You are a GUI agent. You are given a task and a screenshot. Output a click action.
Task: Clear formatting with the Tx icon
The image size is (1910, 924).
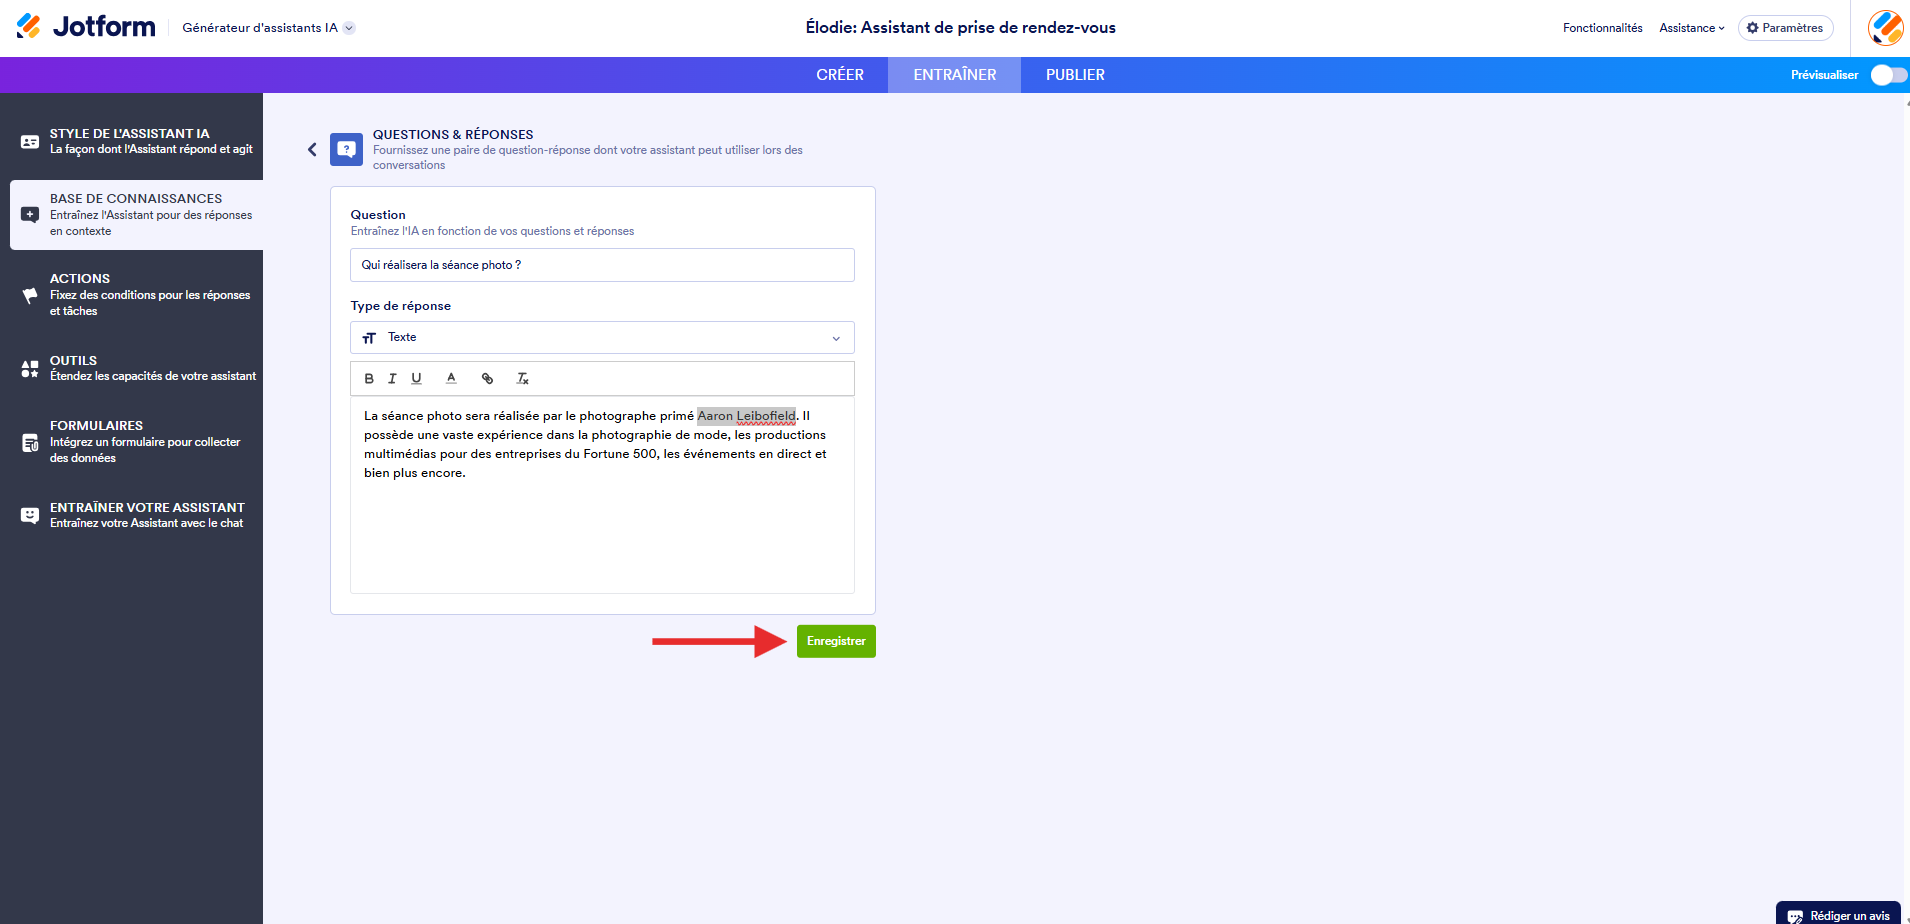[x=522, y=378]
